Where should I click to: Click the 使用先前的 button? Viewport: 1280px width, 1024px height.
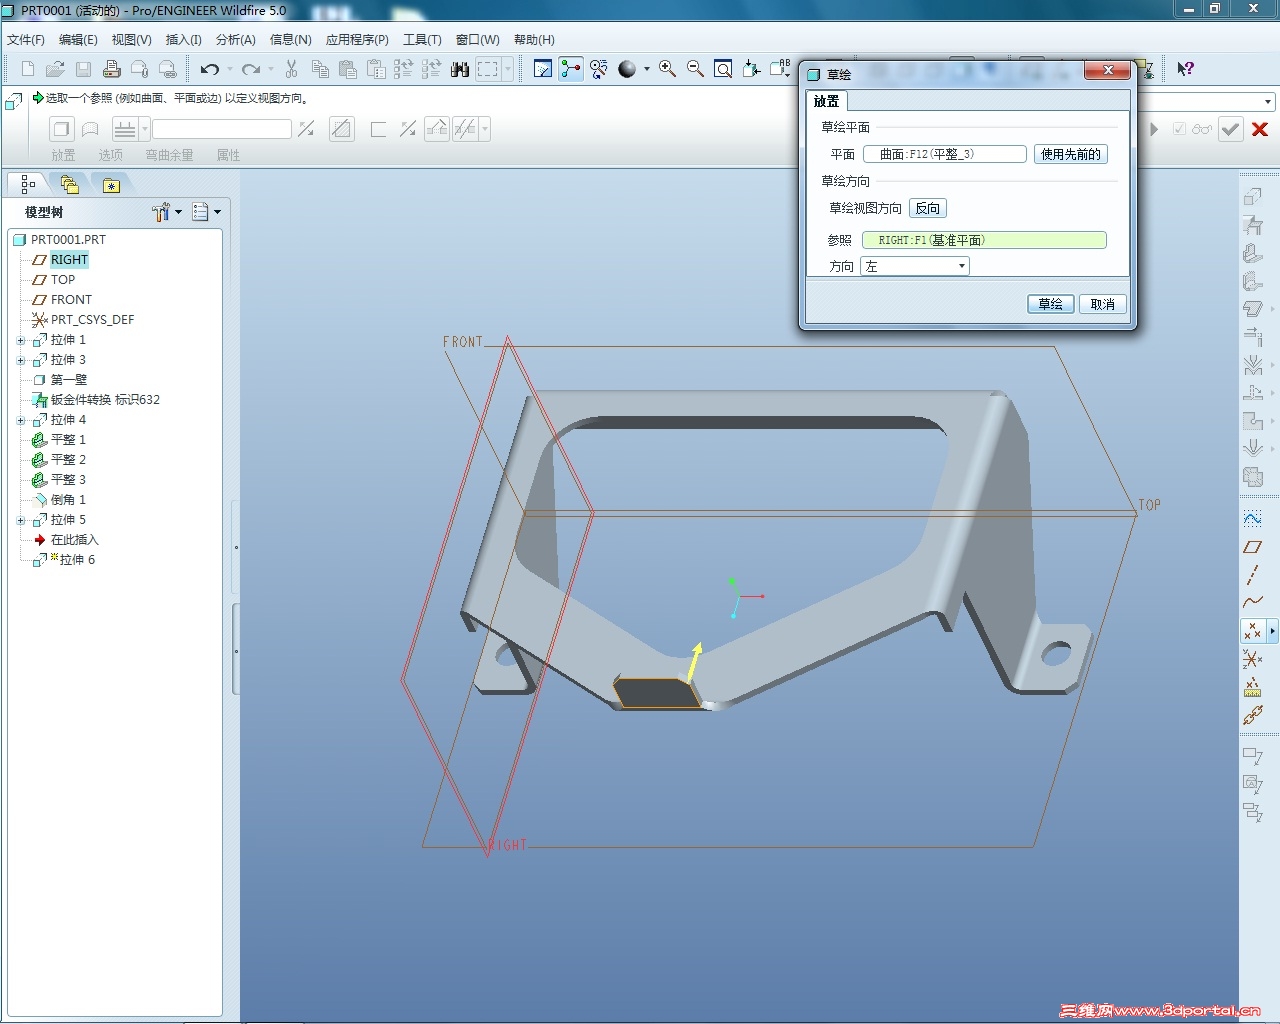pyautogui.click(x=1071, y=154)
